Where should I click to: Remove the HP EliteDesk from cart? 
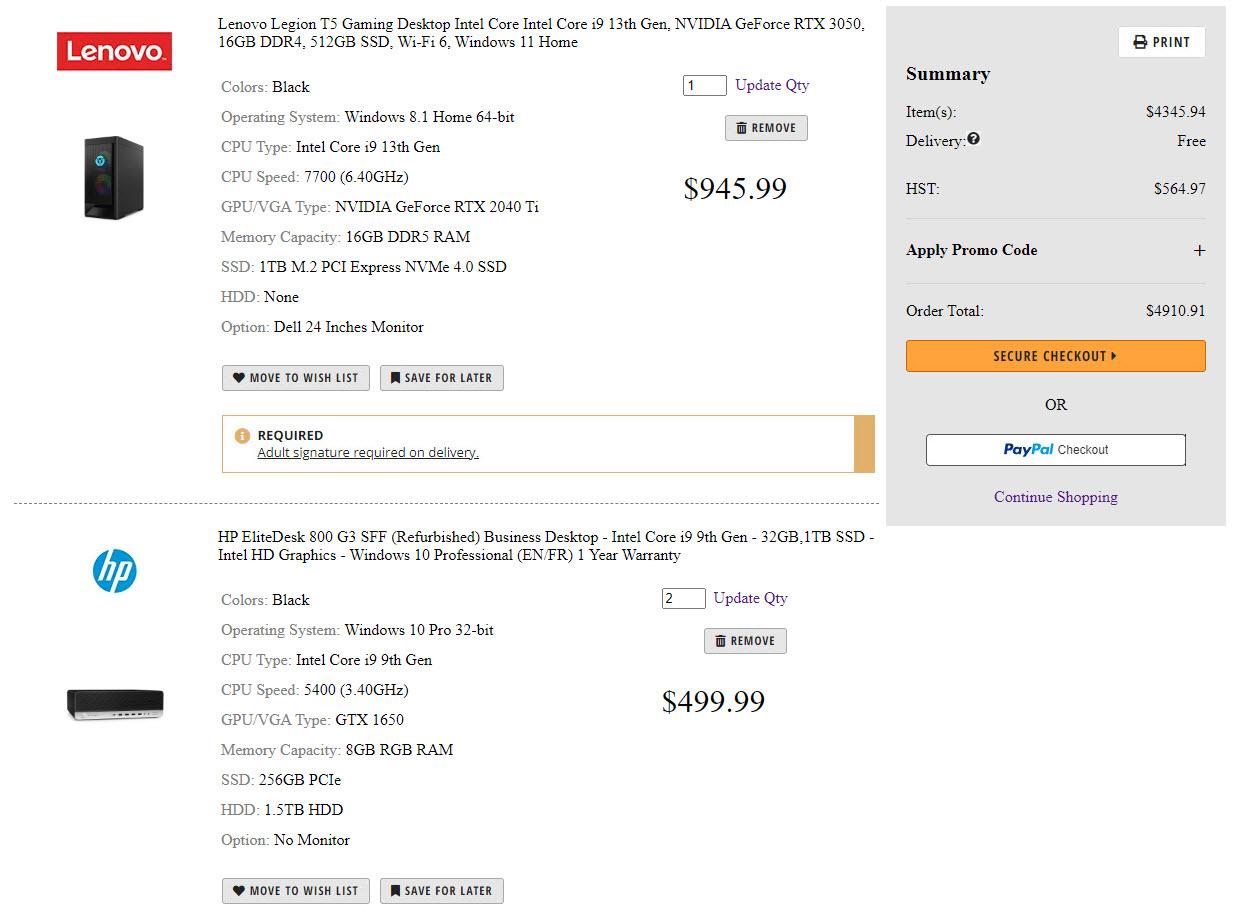point(745,641)
